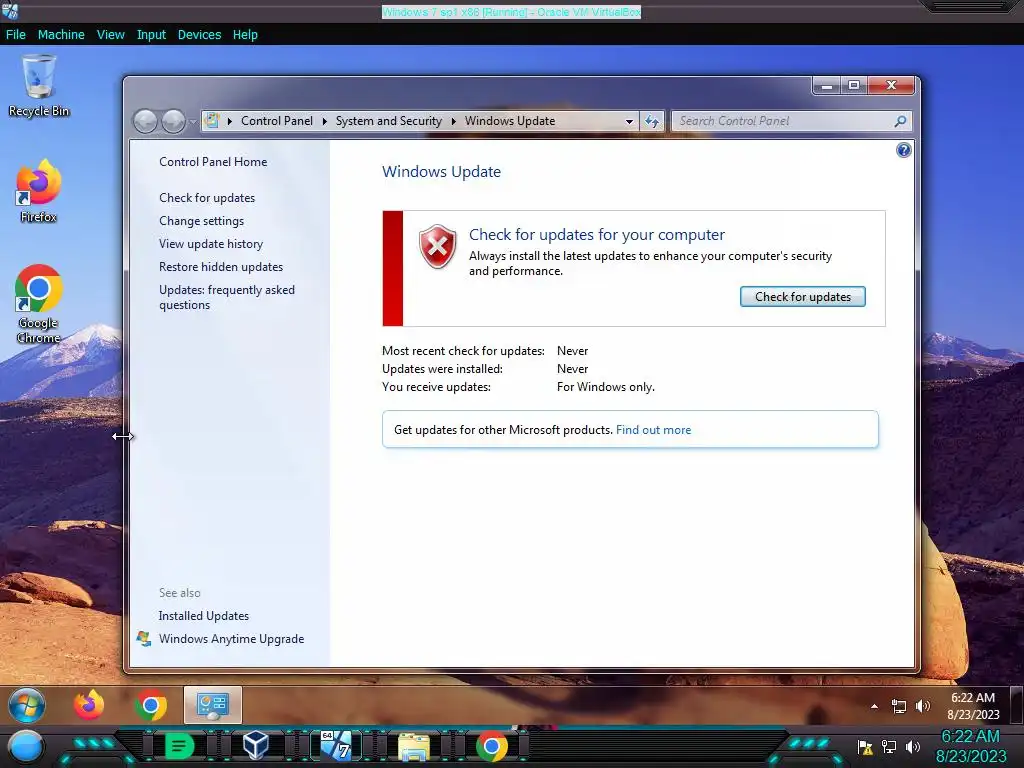
Task: Open View update history
Action: click(211, 244)
